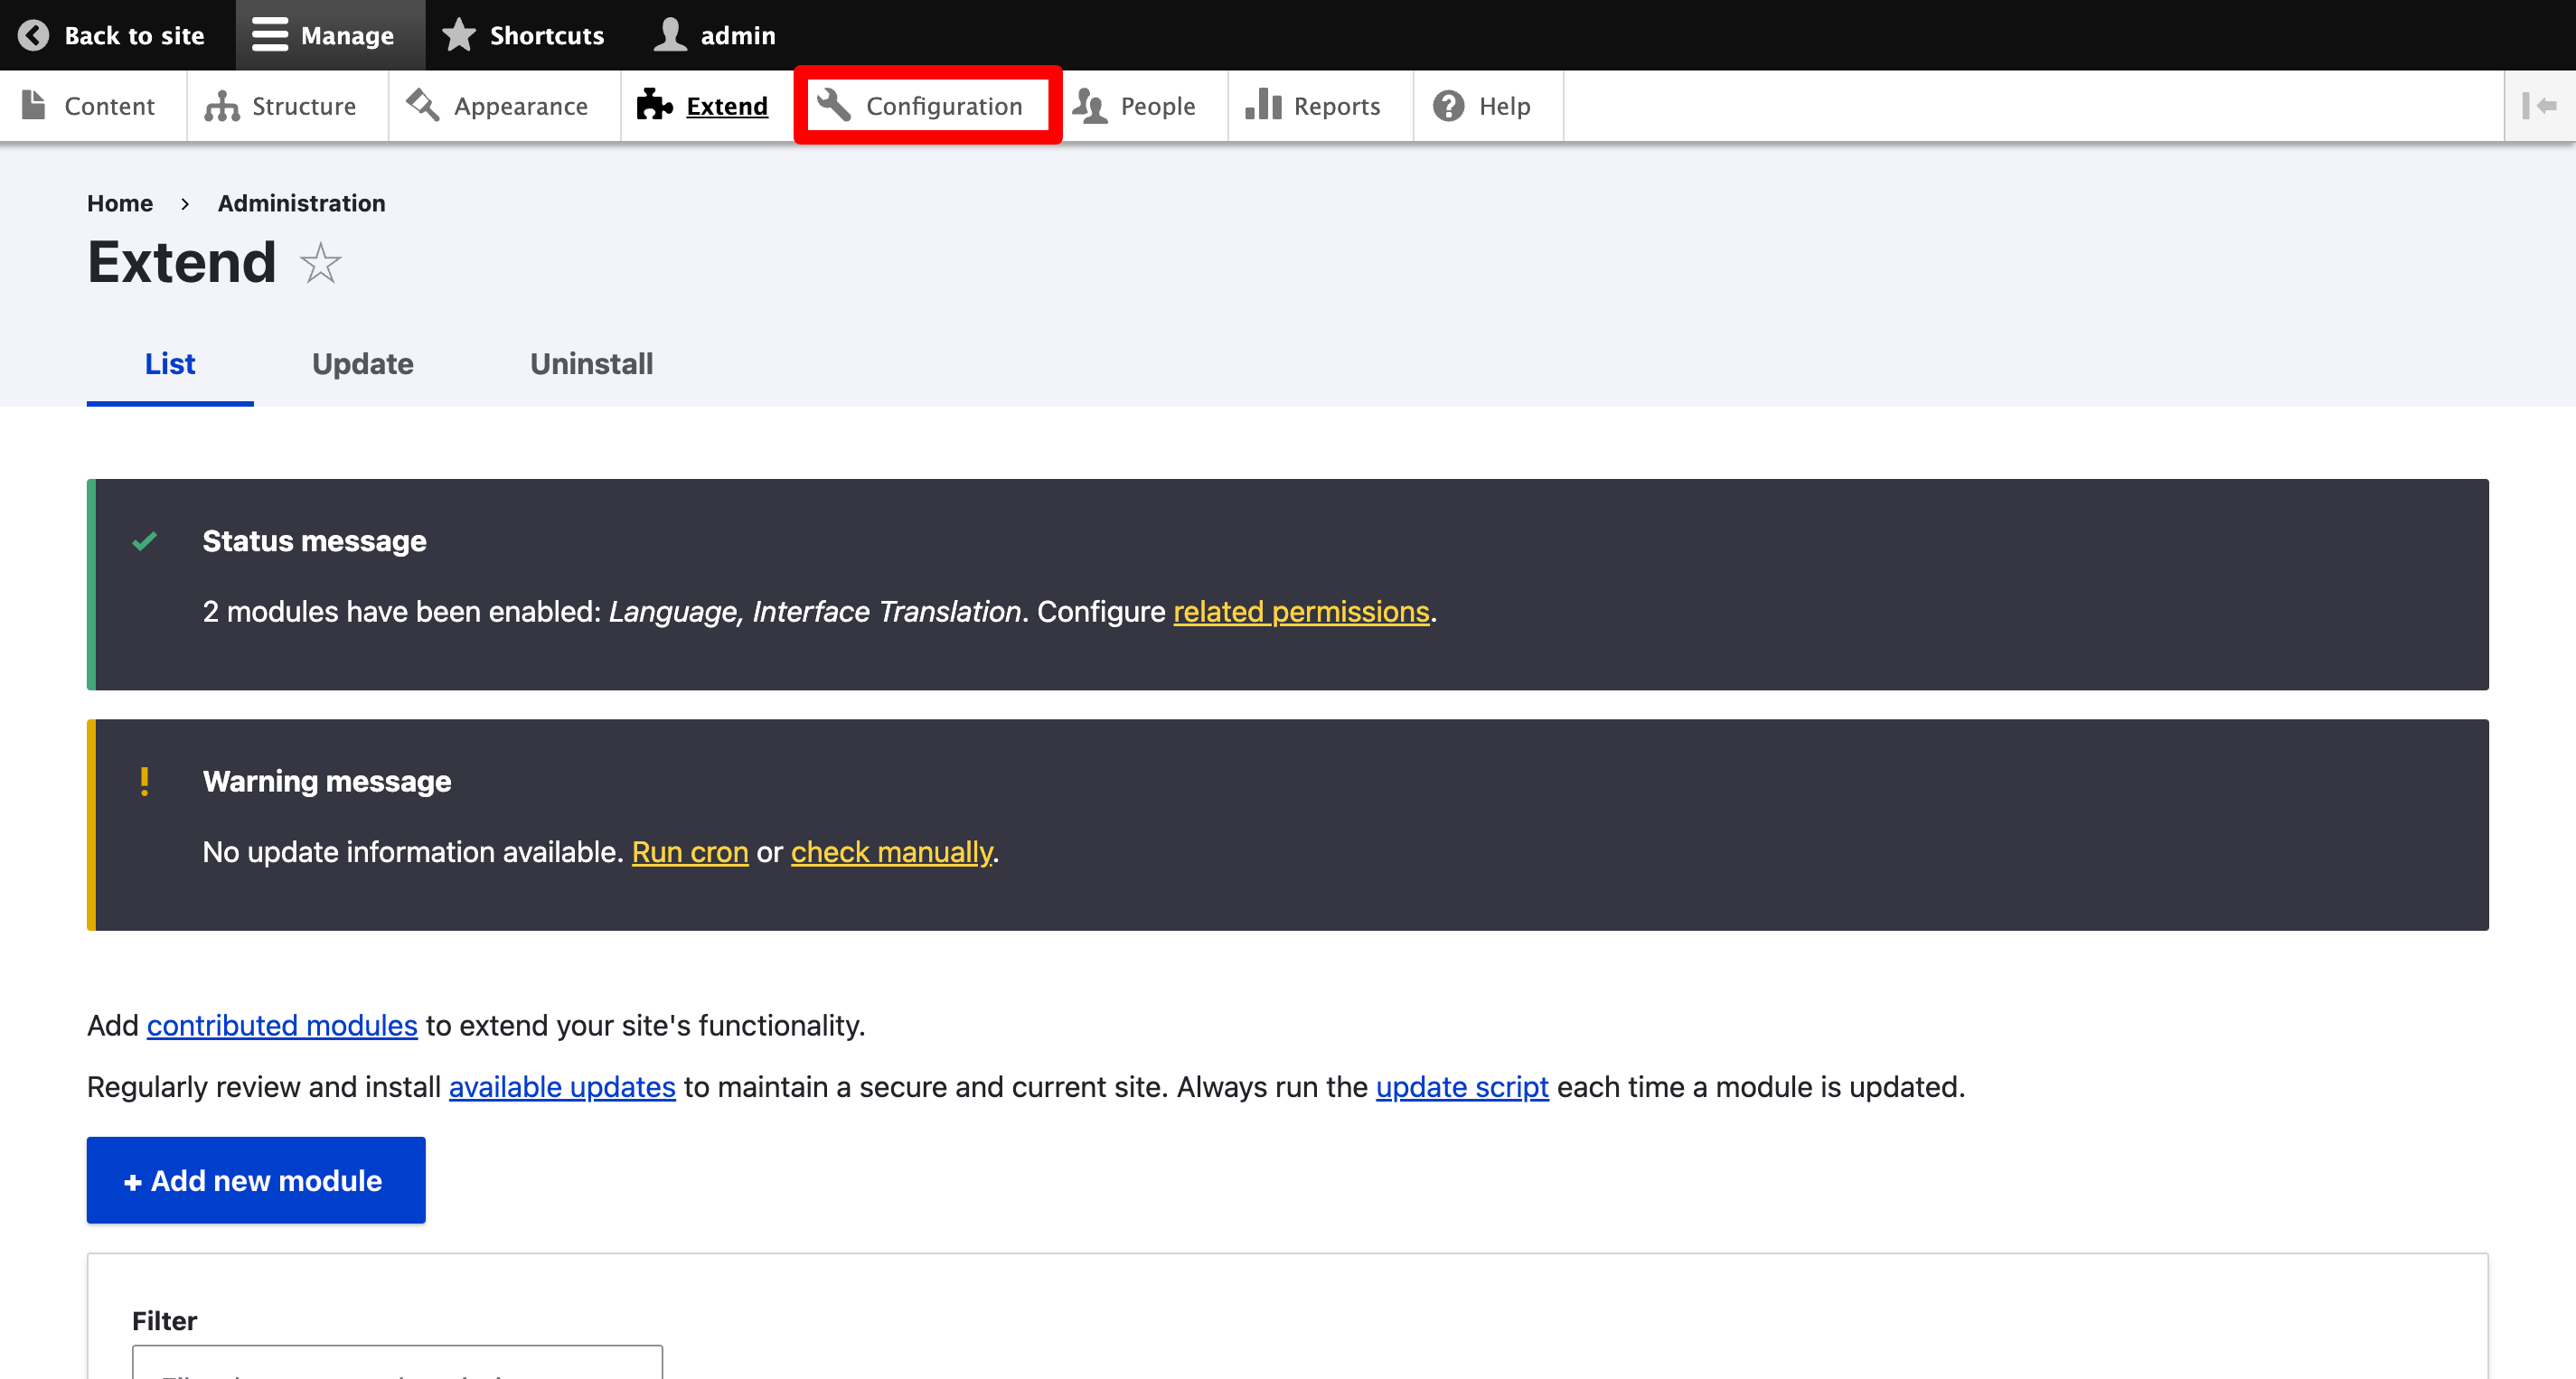Switch to the Uninstall tab
The height and width of the screenshot is (1379, 2576).
(x=591, y=364)
